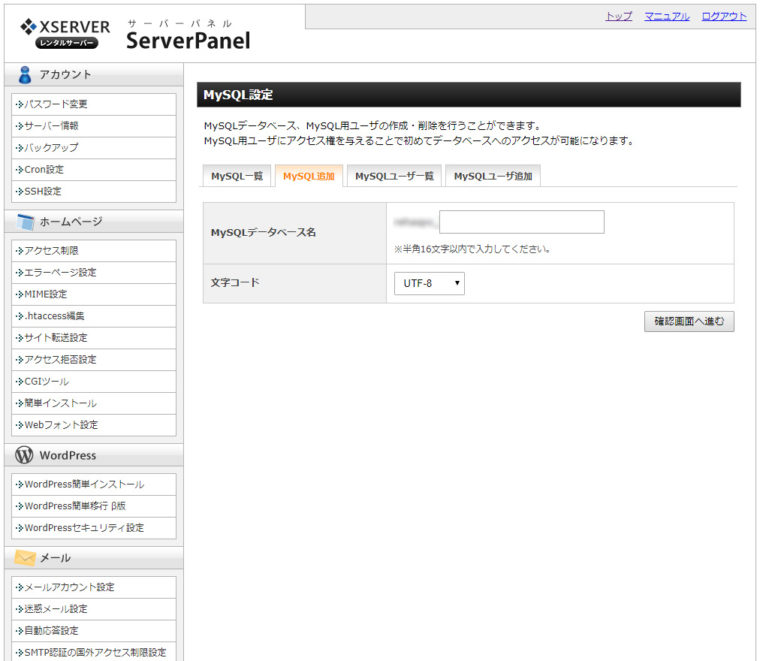Open アクセス拒否設定 in the sidebar
760x661 pixels.
(94, 360)
